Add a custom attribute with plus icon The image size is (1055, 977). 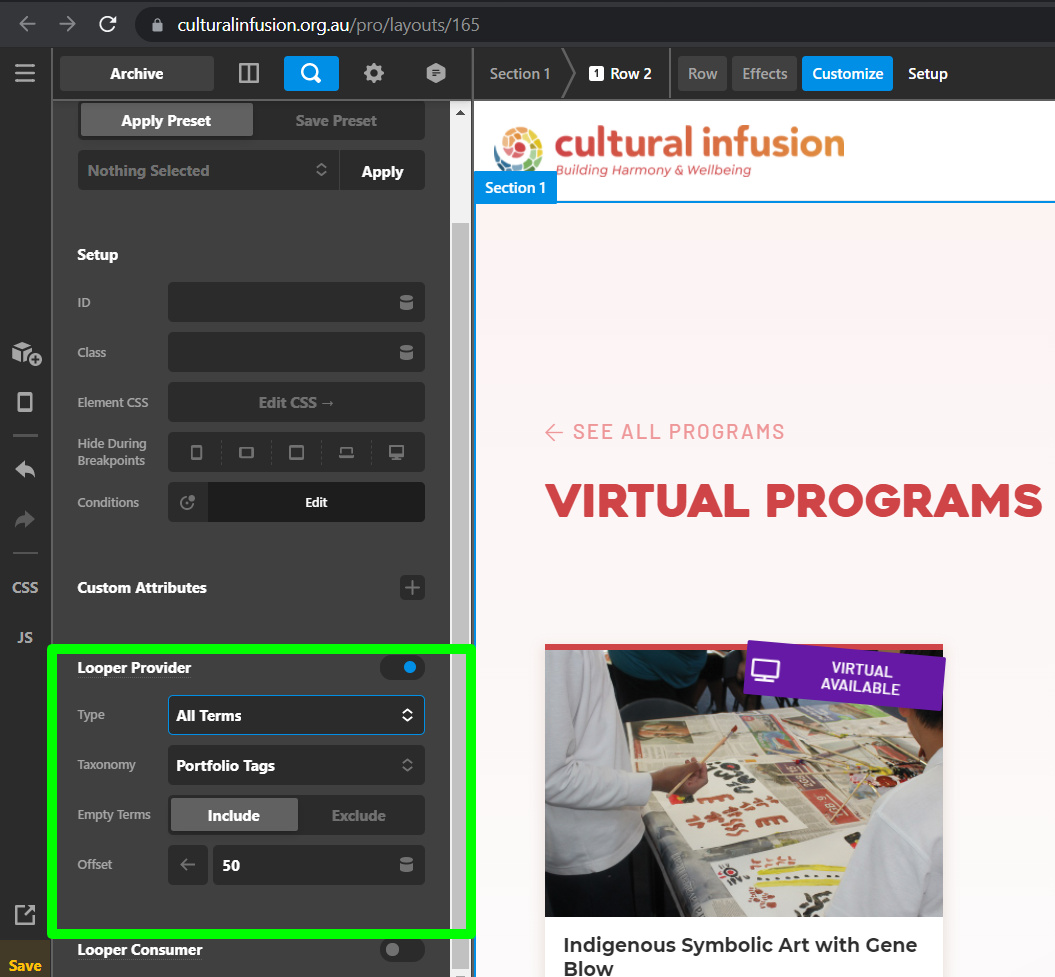[412, 587]
